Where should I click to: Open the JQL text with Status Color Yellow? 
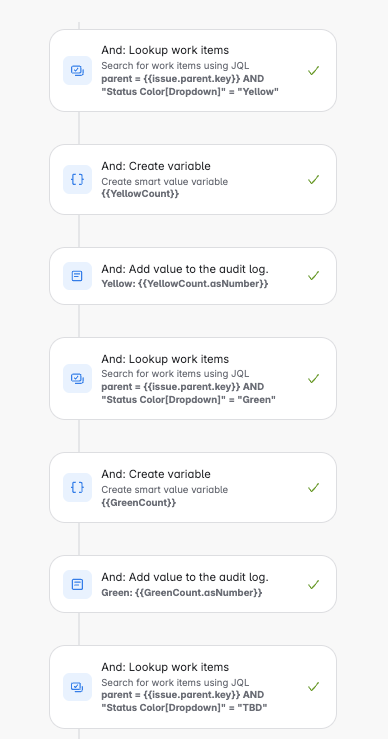pyautogui.click(x=190, y=85)
